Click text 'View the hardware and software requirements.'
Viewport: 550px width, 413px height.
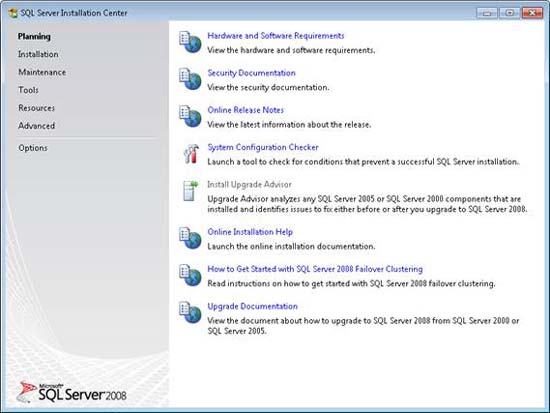point(291,50)
